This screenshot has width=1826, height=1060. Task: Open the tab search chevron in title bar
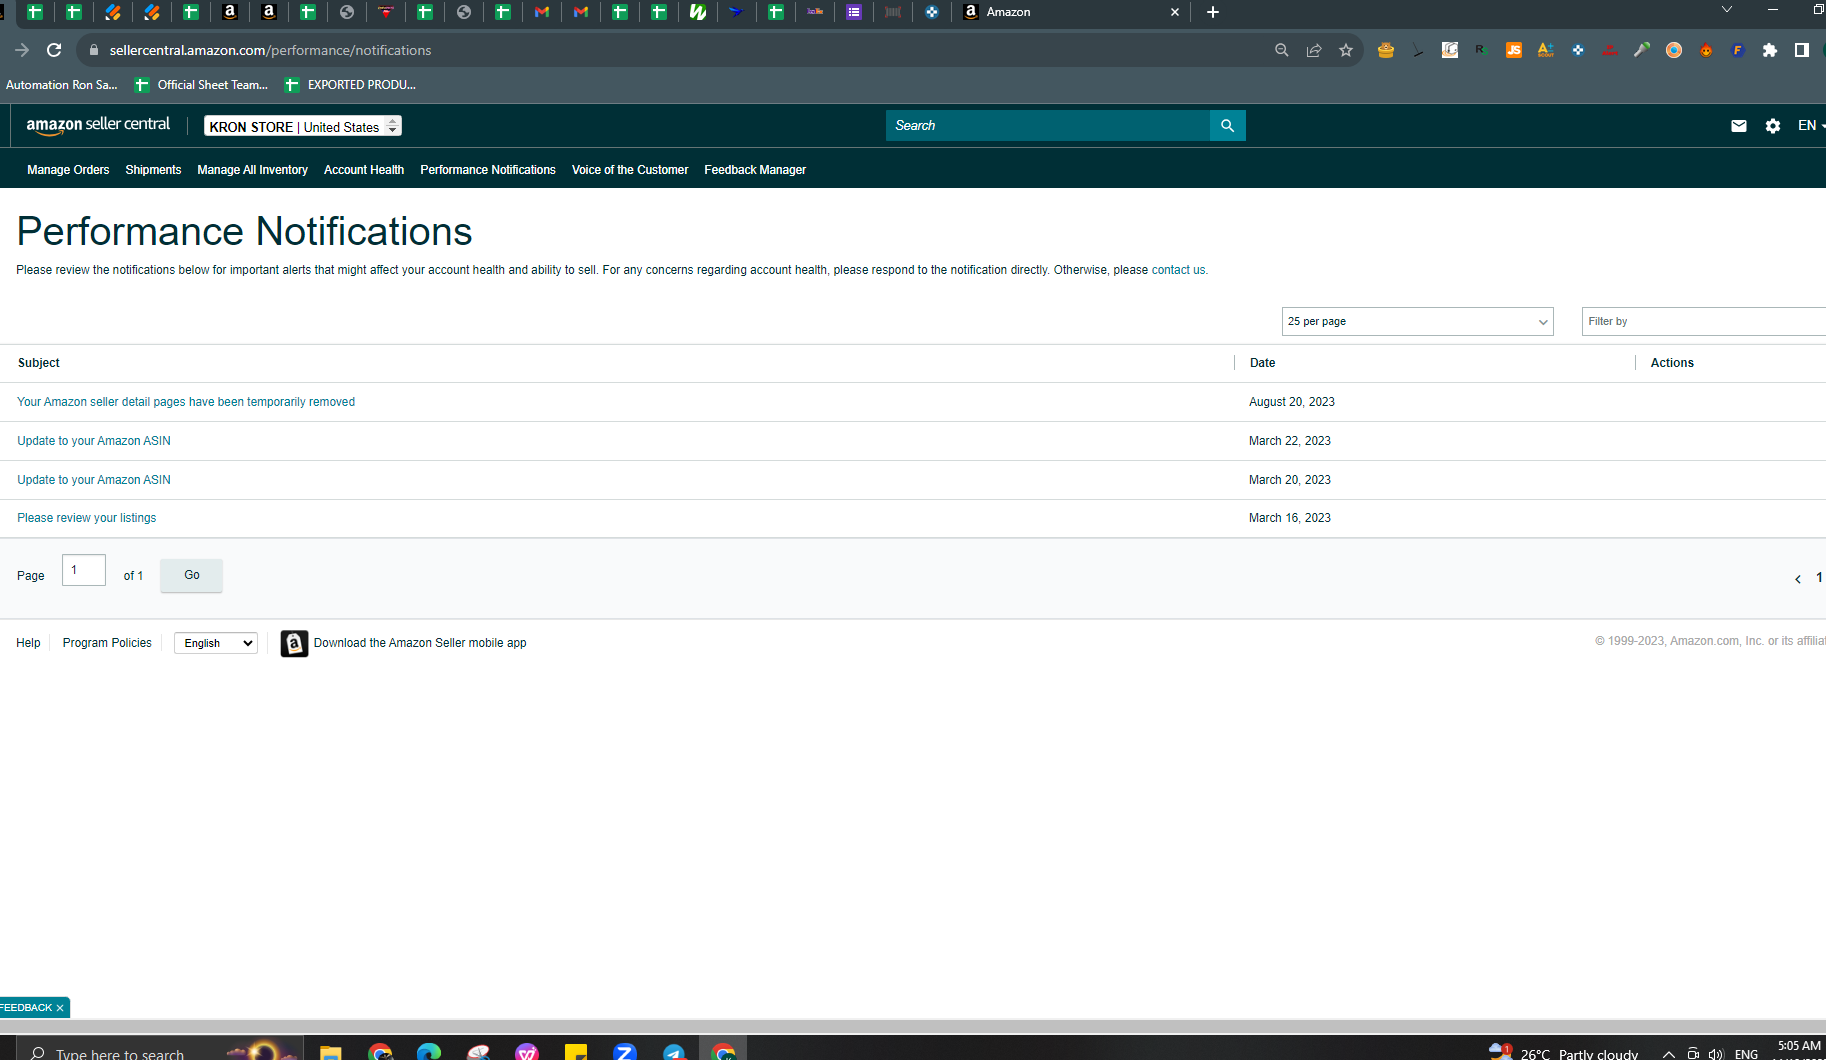click(1727, 10)
